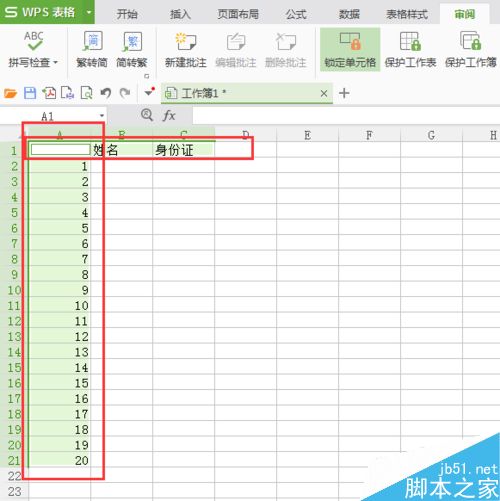Click the export to PDF icon
This screenshot has height=501, width=500.
(49, 93)
